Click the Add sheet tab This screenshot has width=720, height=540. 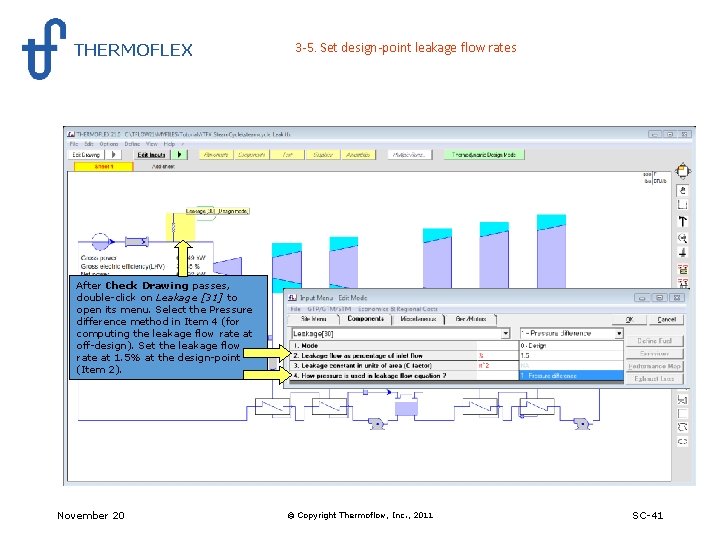point(163,167)
